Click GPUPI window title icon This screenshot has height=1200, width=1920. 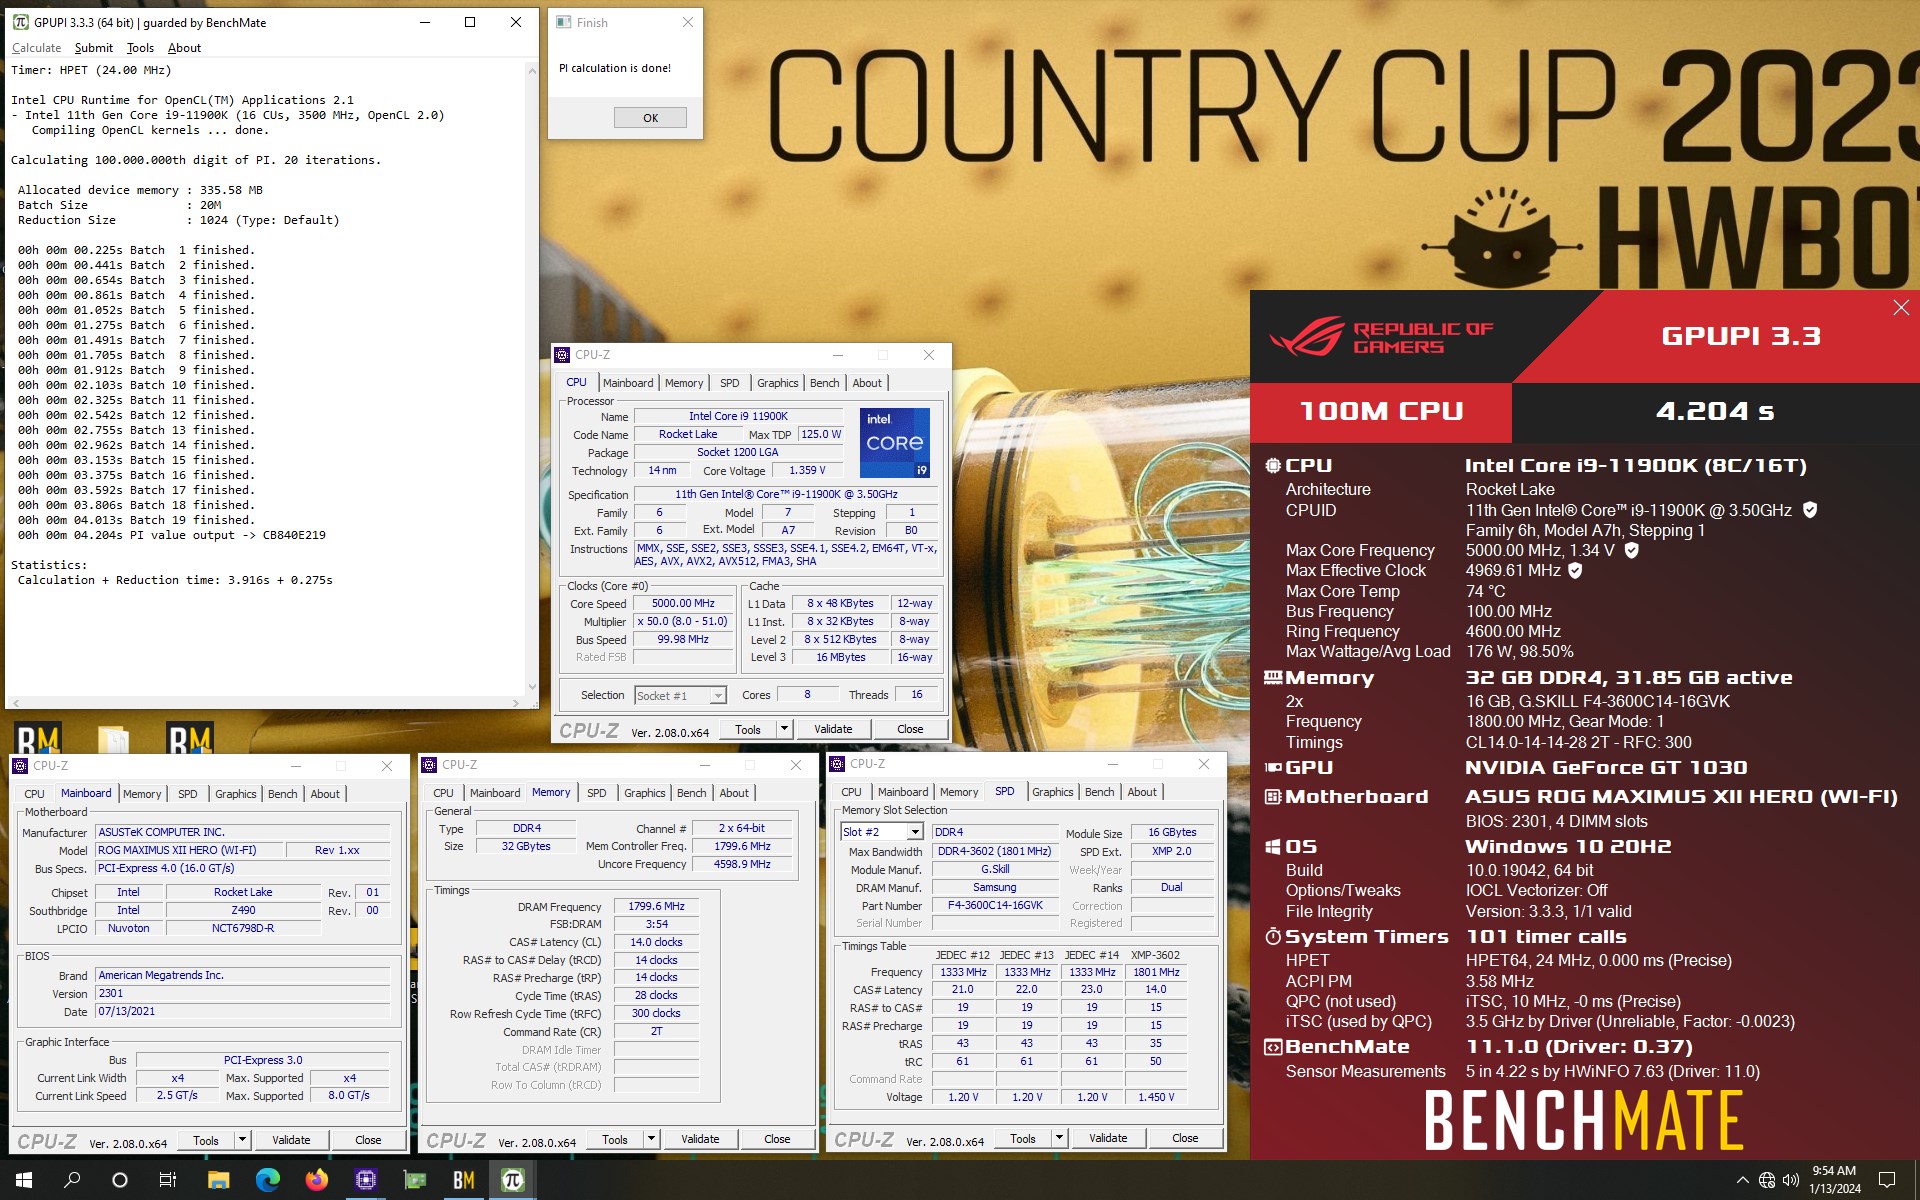pos(20,22)
